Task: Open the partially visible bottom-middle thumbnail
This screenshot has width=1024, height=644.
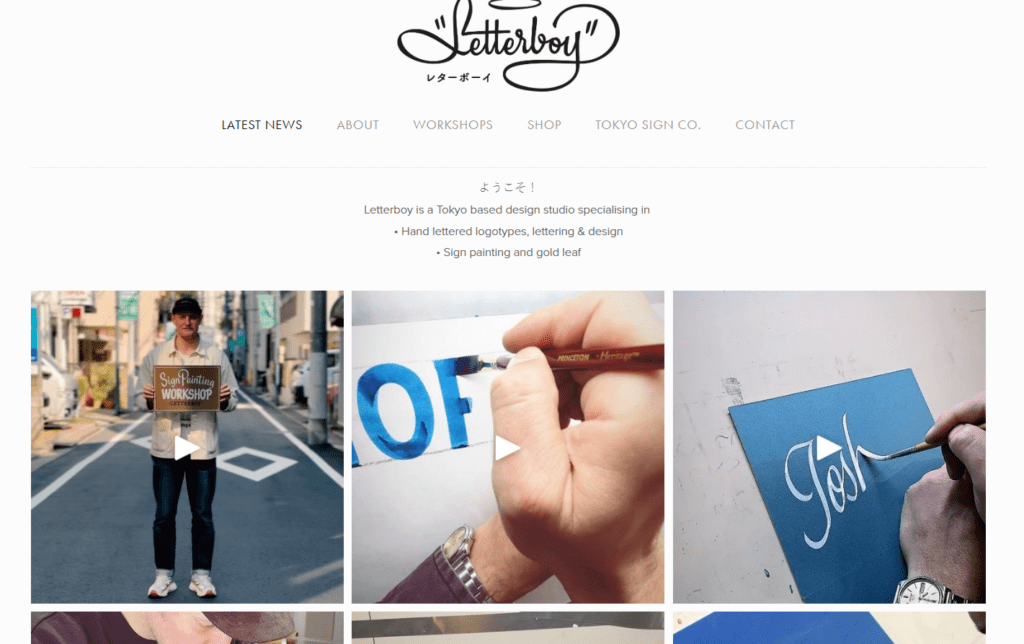Action: (x=508, y=628)
